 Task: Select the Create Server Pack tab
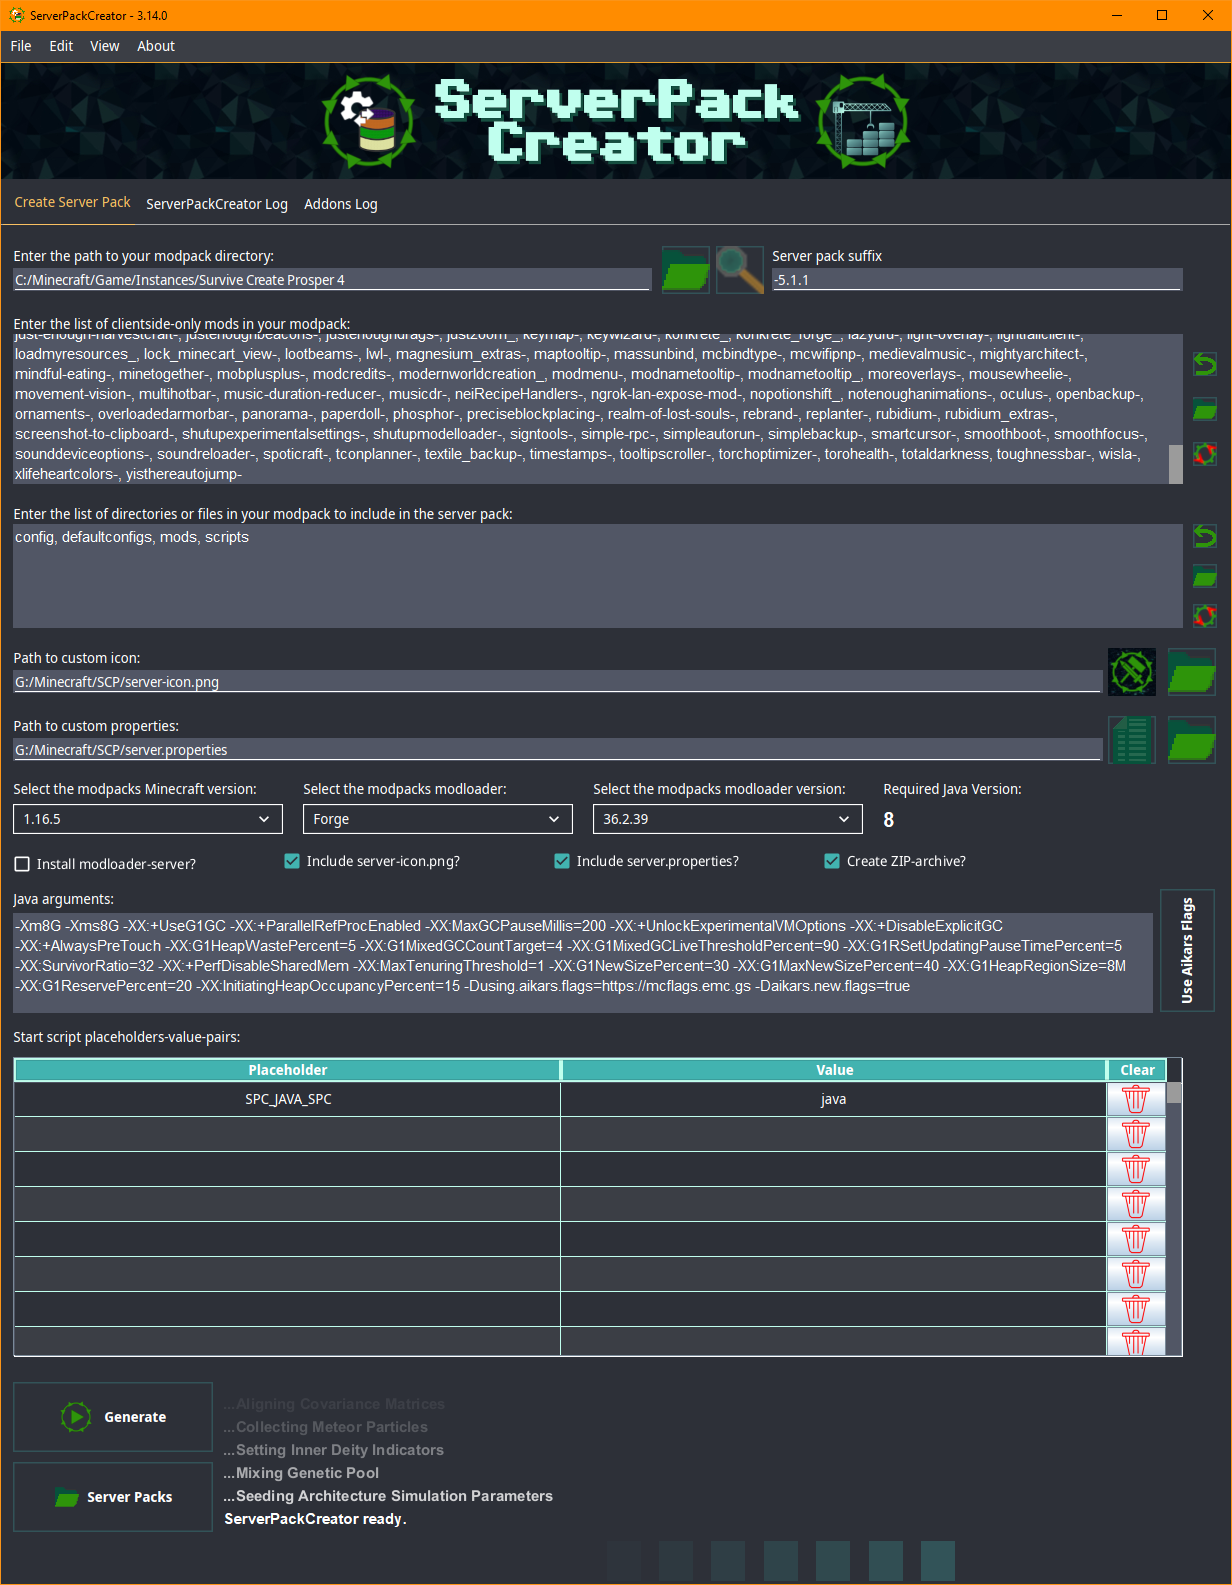point(72,202)
